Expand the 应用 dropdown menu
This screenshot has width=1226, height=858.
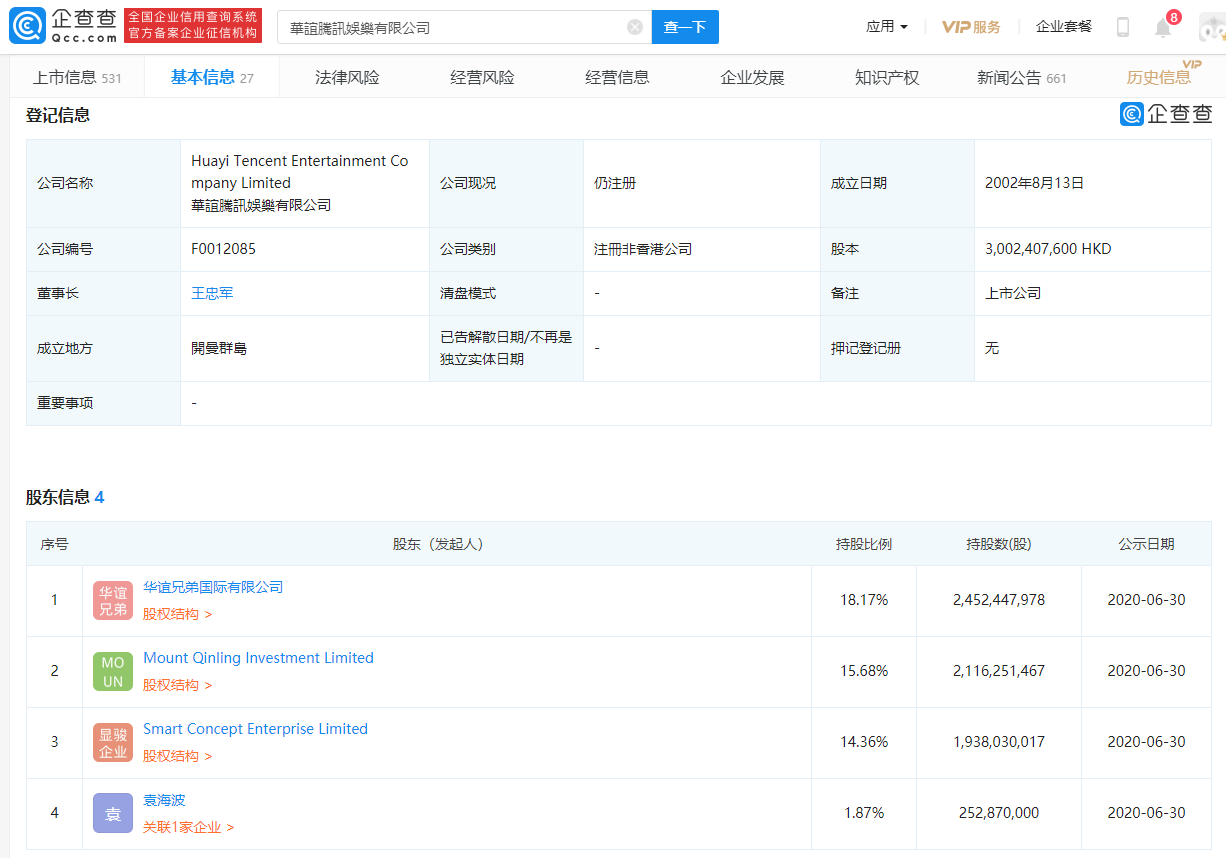click(x=887, y=27)
